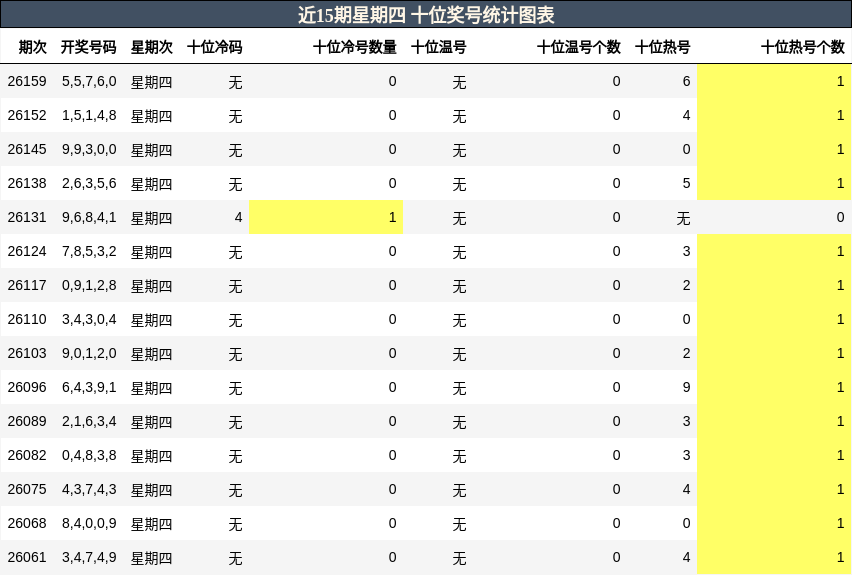Image resolution: width=852 pixels, height=575 pixels.
Task: Select the 十位温号个数 column header
Action: 579,47
